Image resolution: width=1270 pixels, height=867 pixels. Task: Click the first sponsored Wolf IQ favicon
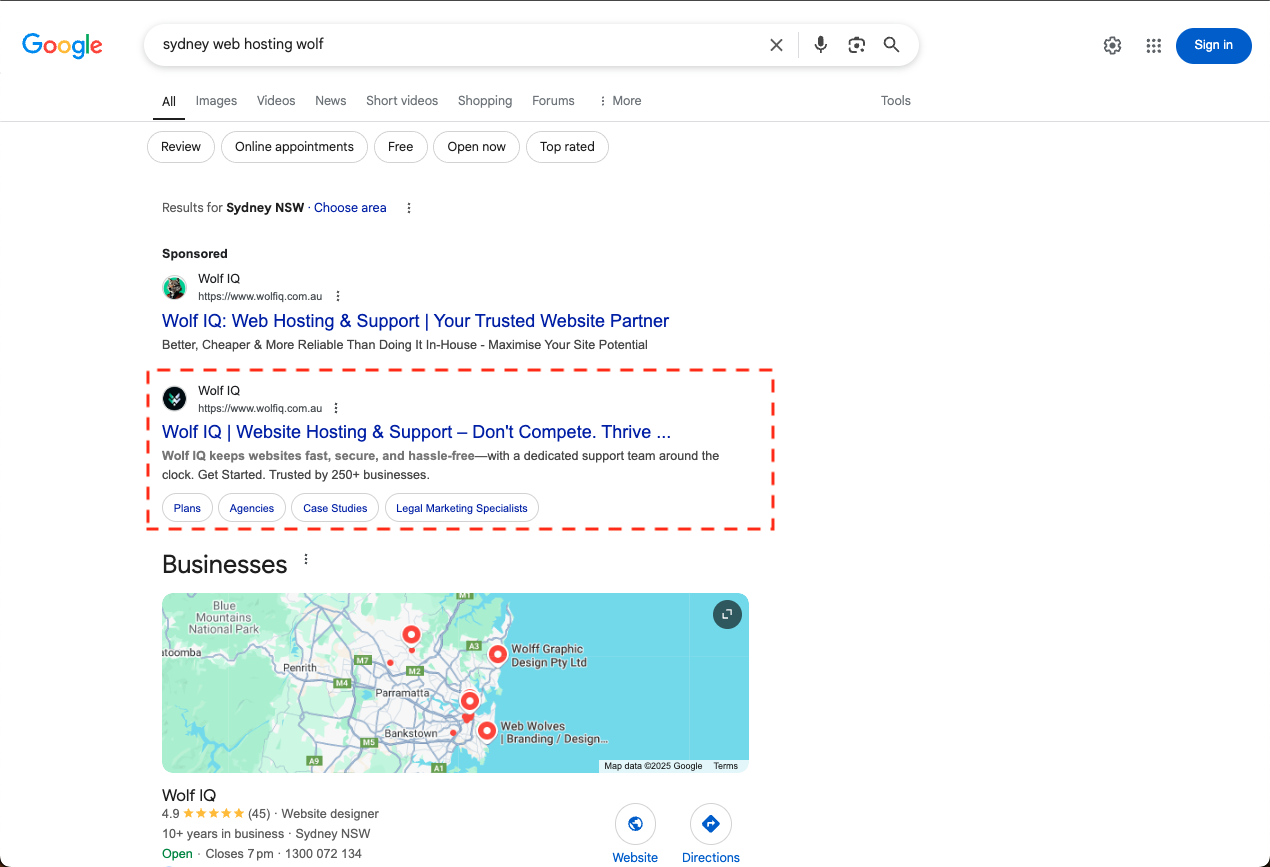click(175, 288)
